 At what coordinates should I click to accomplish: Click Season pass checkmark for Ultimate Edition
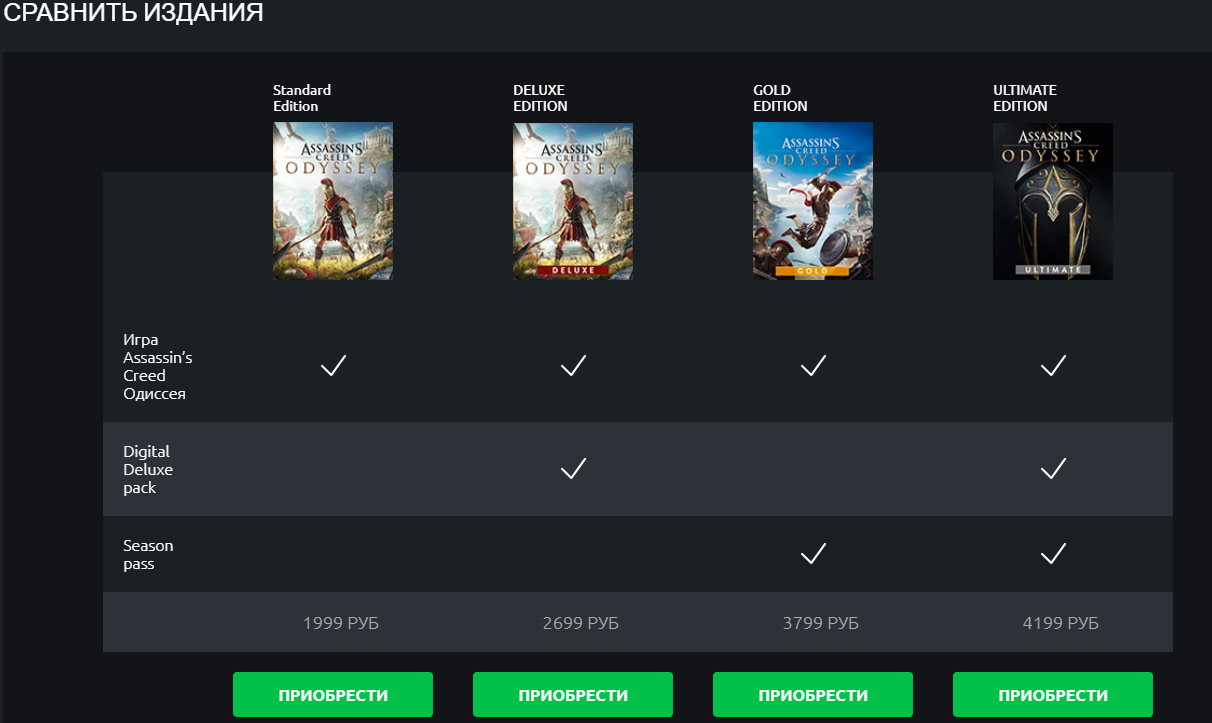(x=1053, y=553)
